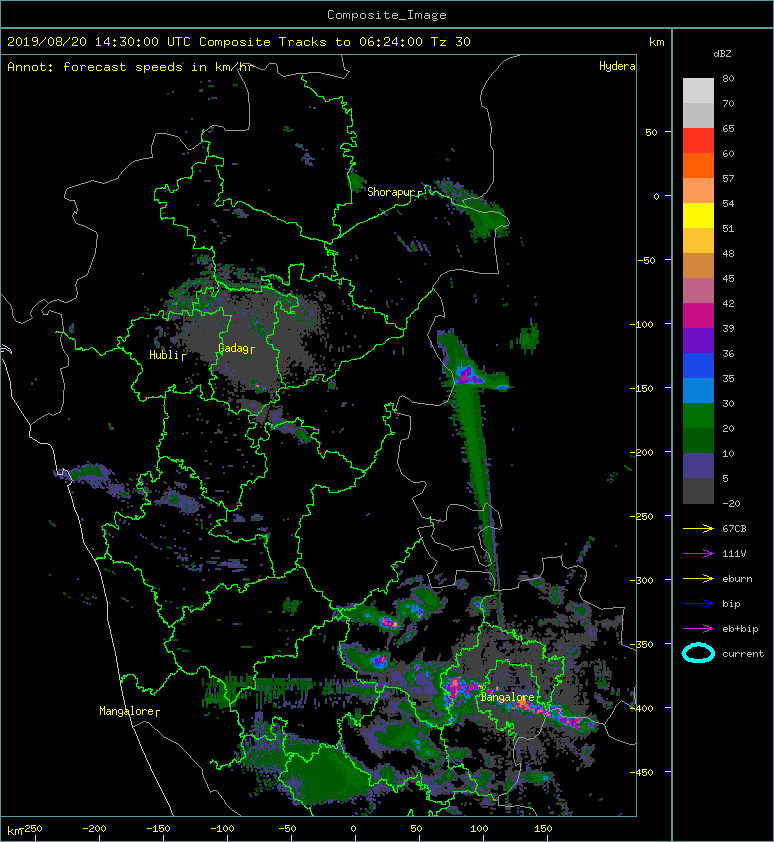Click the Gadag city label
The height and width of the screenshot is (842, 774).
tap(233, 349)
